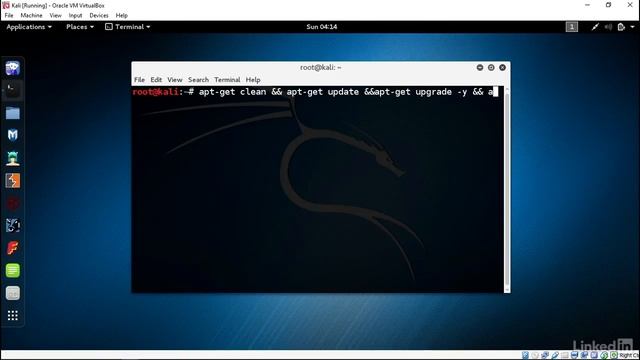Click the terminal window vertical scrollbar

507,189
